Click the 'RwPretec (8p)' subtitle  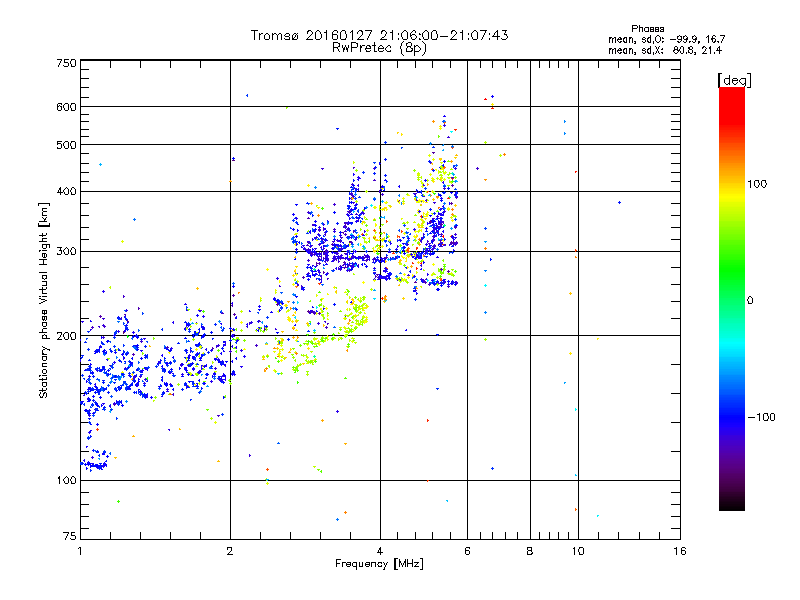[379, 48]
